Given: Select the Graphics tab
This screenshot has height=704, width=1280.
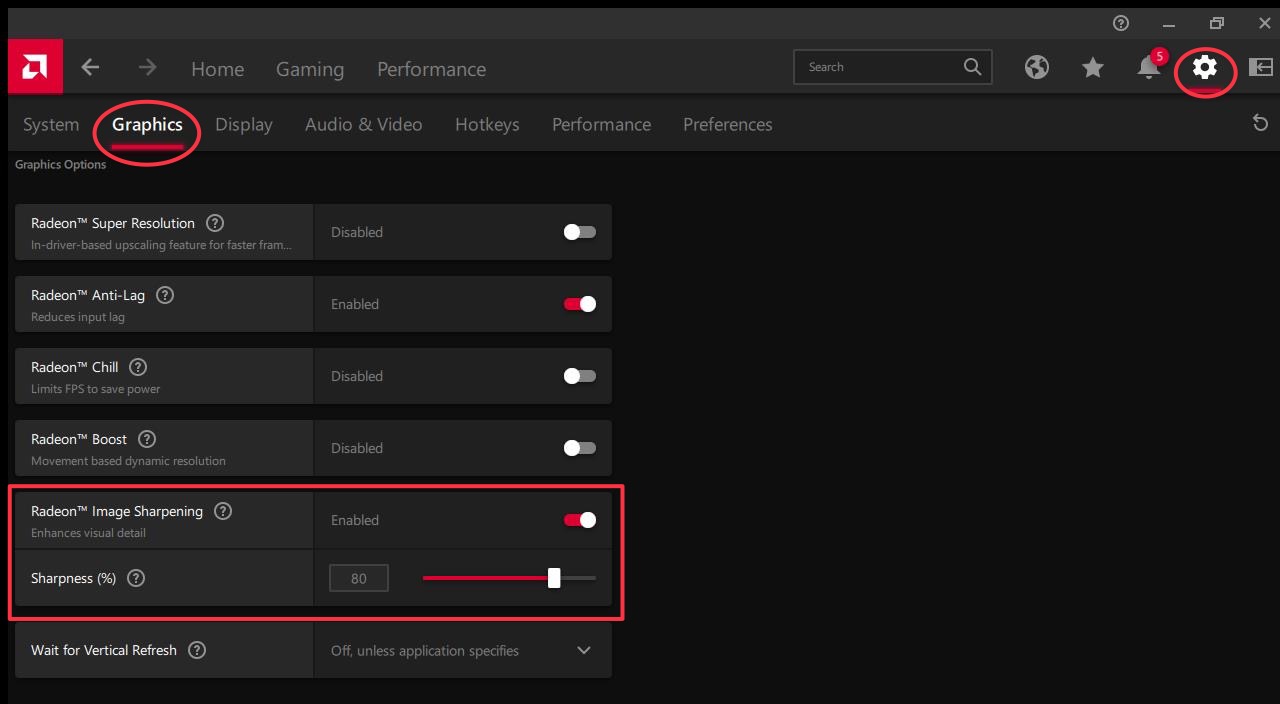Looking at the screenshot, I should 147,124.
